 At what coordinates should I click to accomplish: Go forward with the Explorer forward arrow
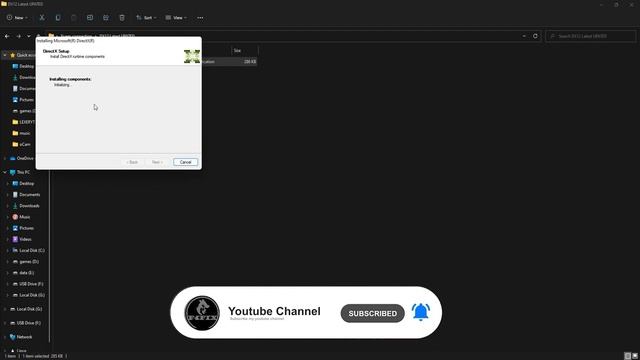point(18,36)
